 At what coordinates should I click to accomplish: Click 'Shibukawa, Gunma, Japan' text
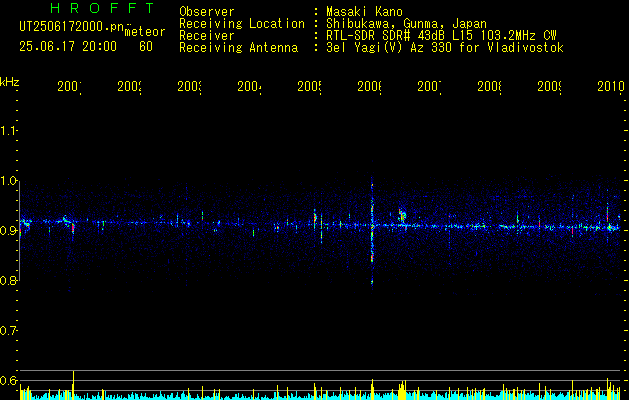406,24
